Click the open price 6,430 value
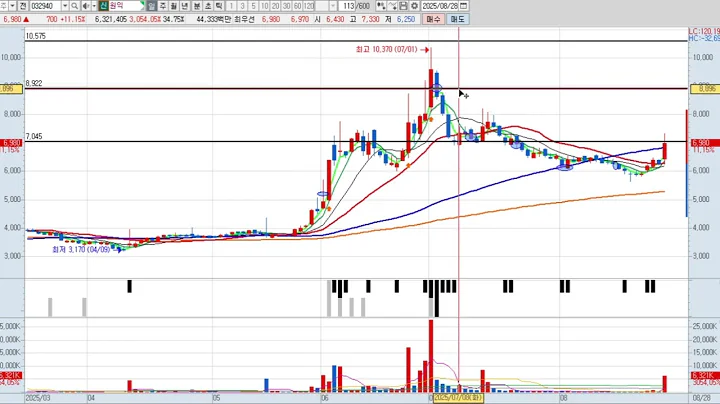This screenshot has width=720, height=404. [x=335, y=19]
